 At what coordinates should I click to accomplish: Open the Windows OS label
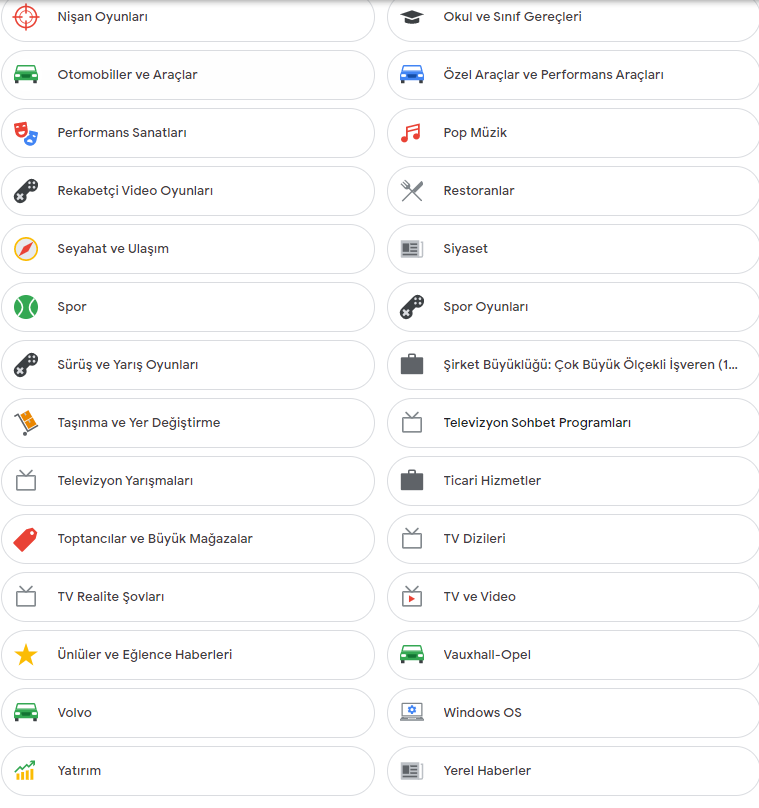[482, 713]
